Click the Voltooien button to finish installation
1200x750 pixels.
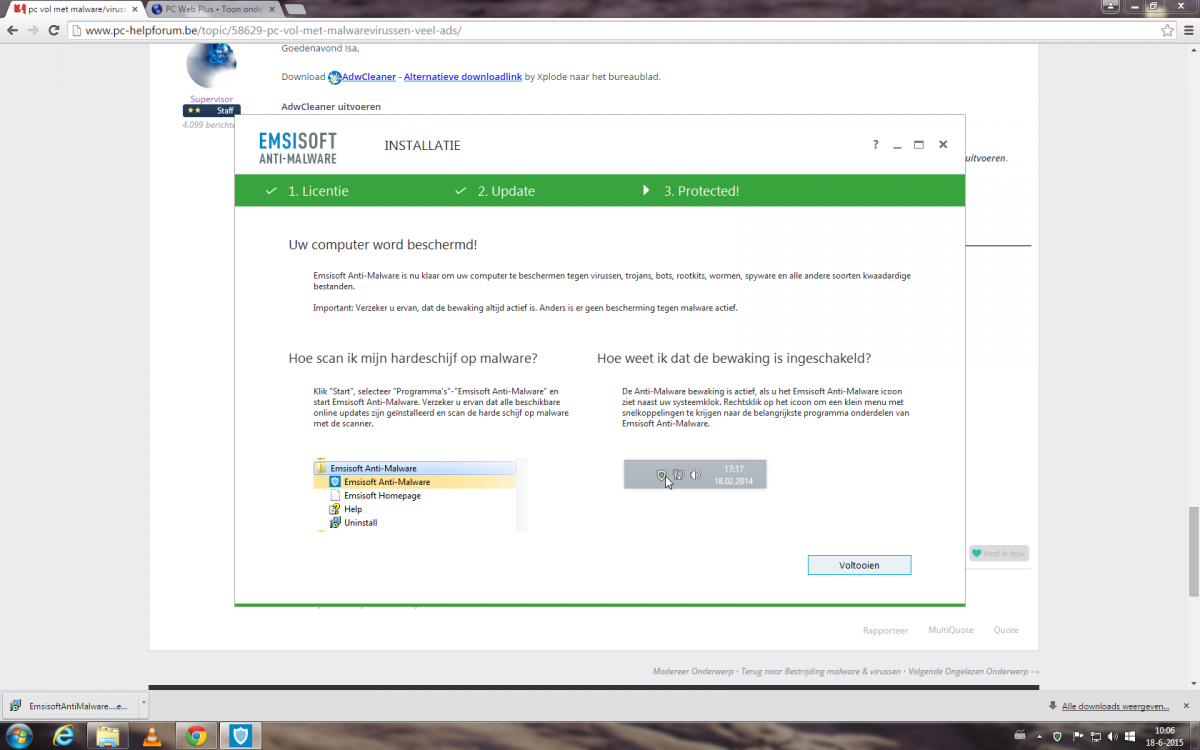click(x=859, y=565)
